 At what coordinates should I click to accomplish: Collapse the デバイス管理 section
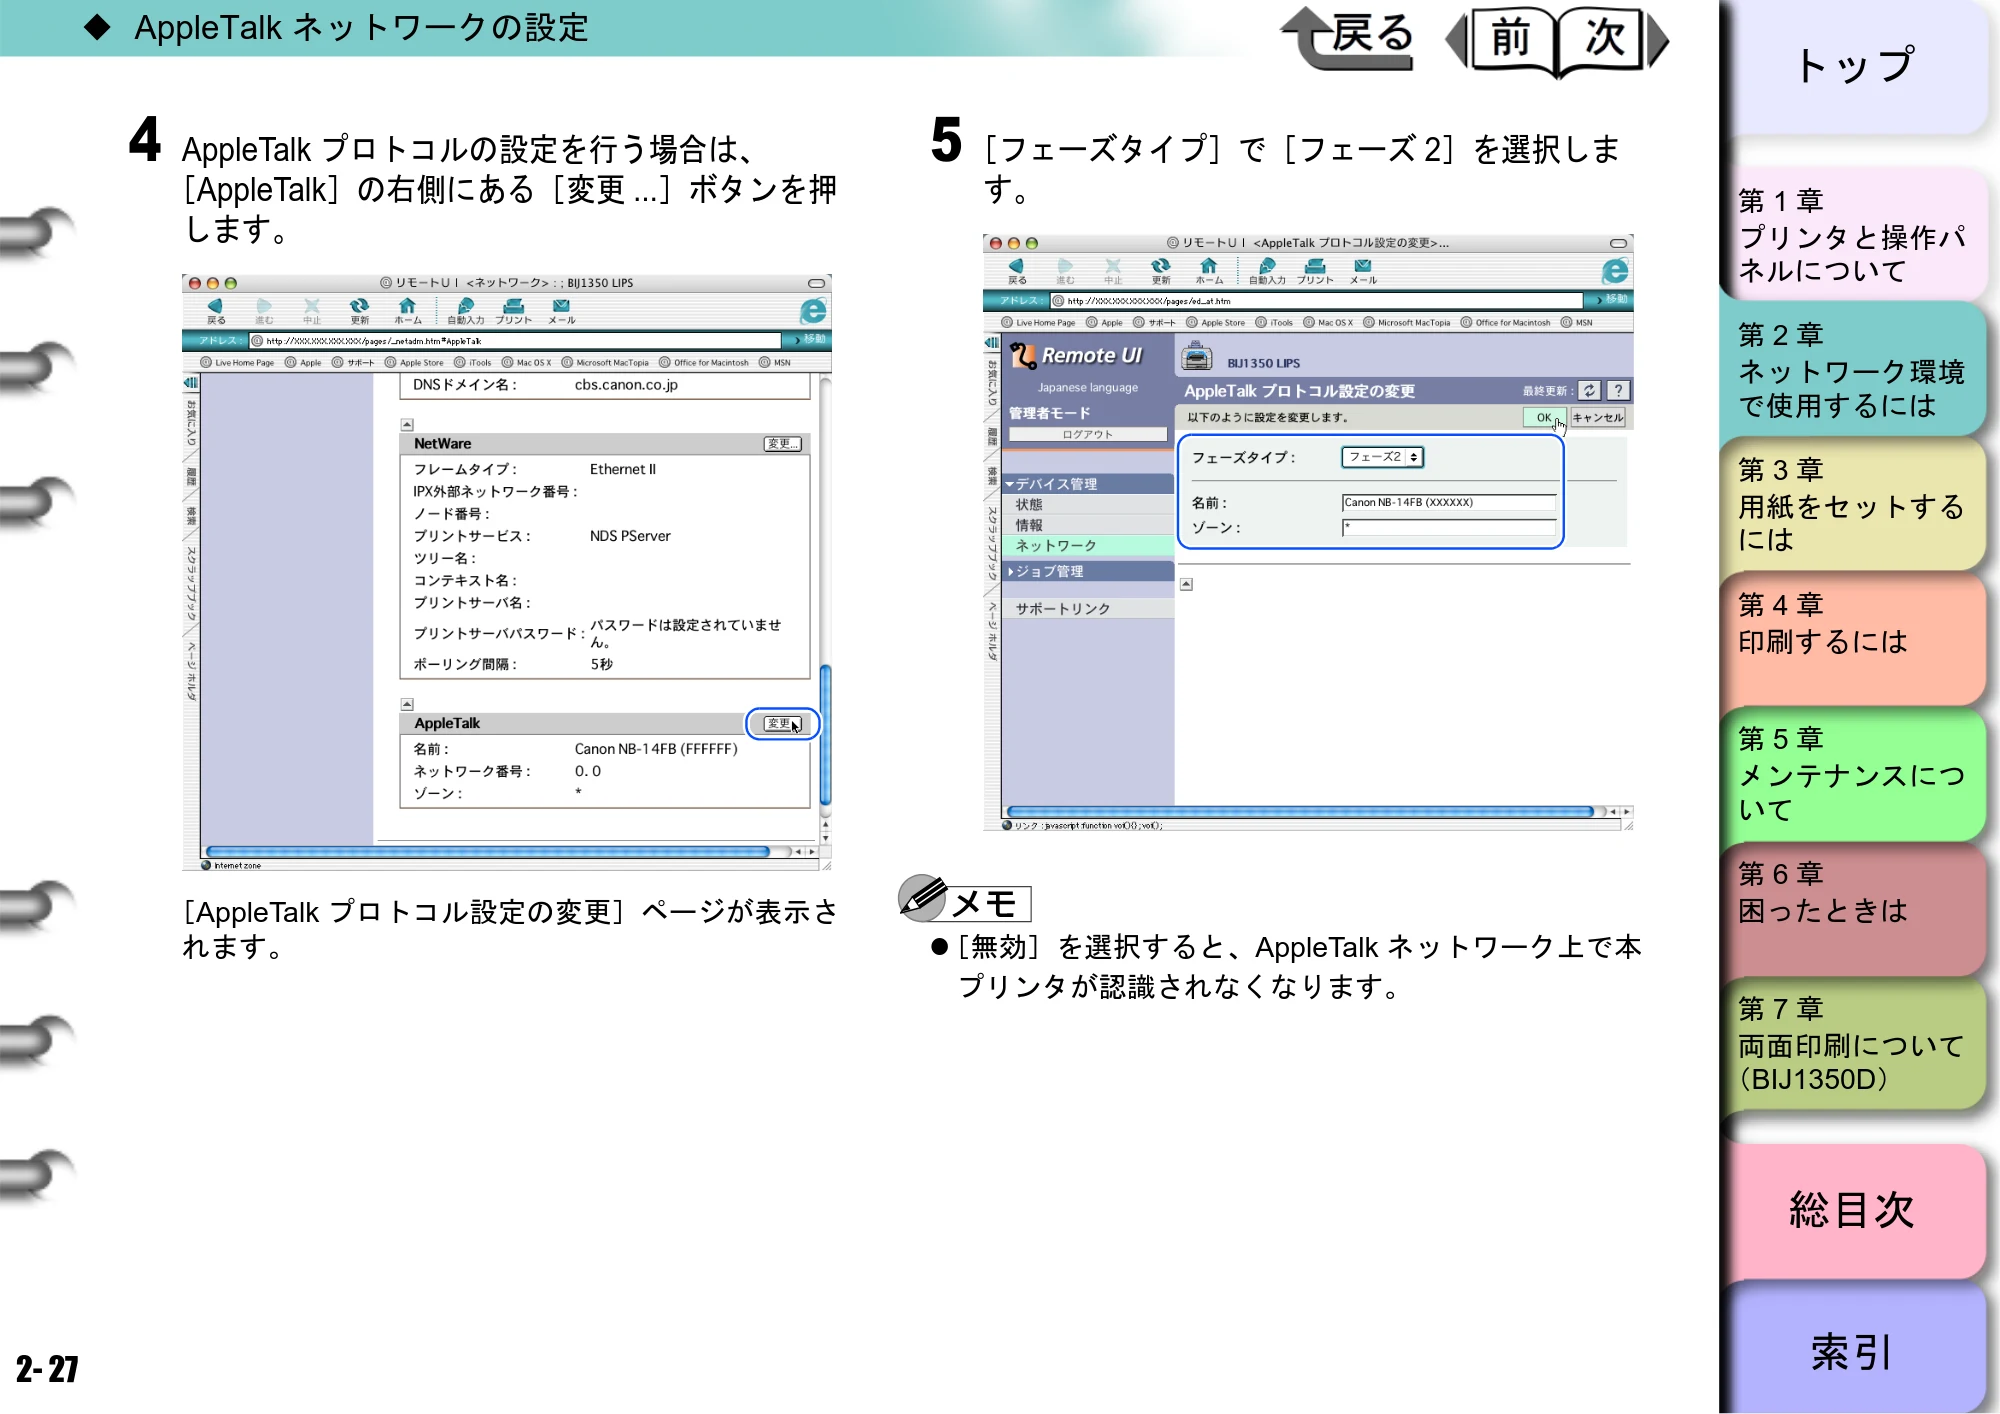click(x=1088, y=484)
